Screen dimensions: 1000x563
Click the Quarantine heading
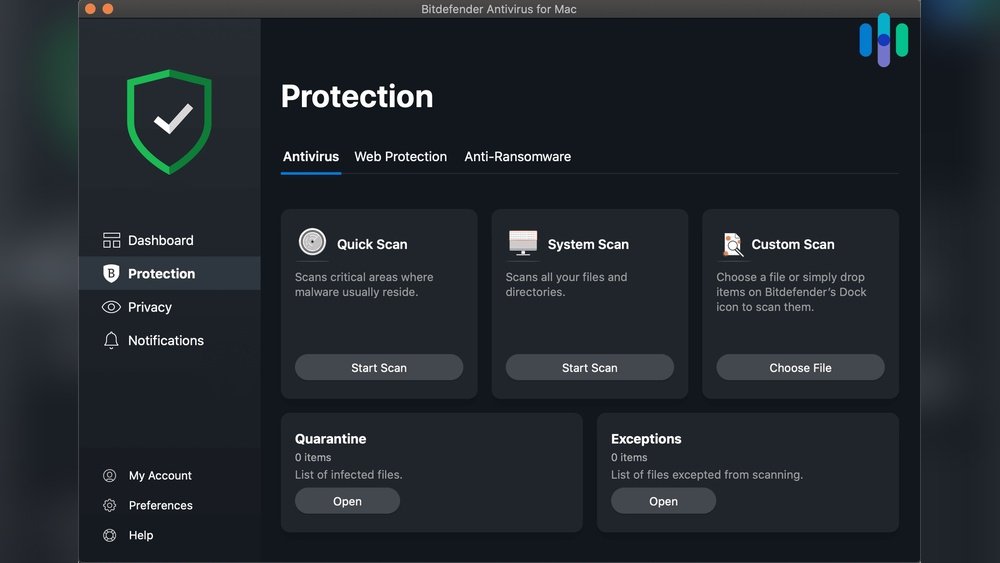point(330,439)
